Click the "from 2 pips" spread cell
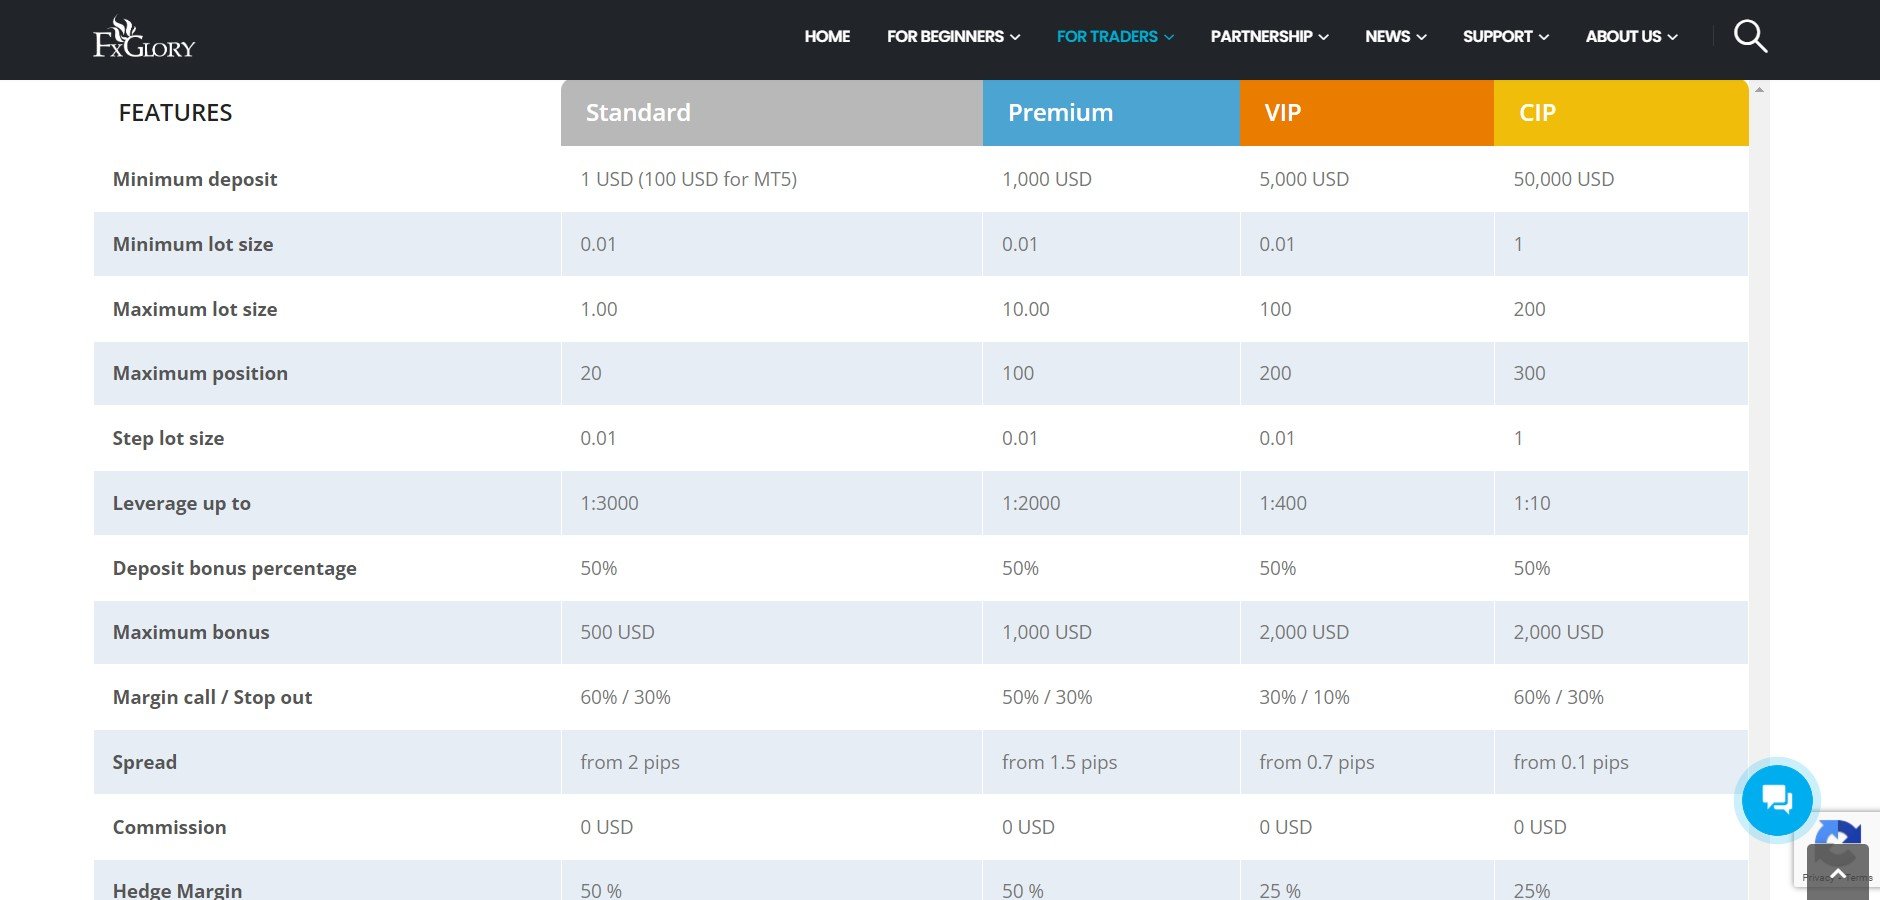 point(630,762)
